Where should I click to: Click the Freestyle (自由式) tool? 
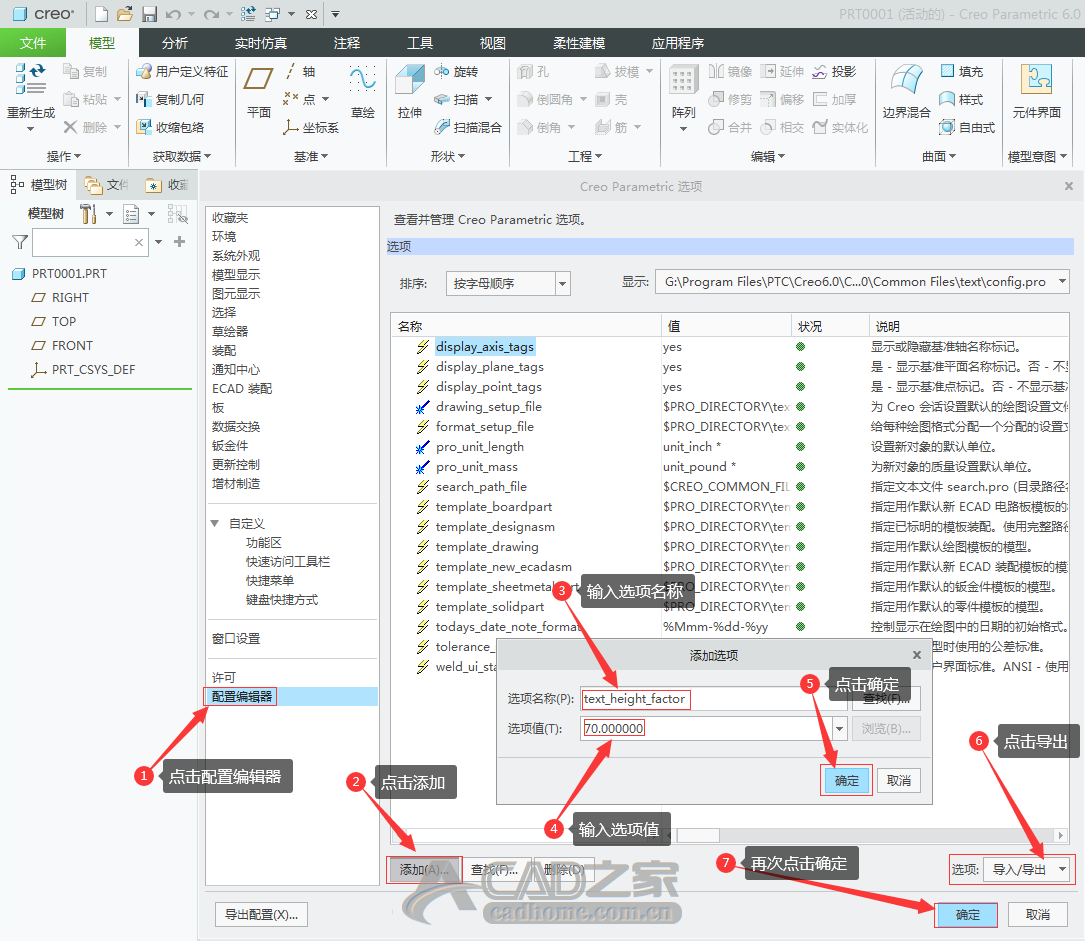967,127
